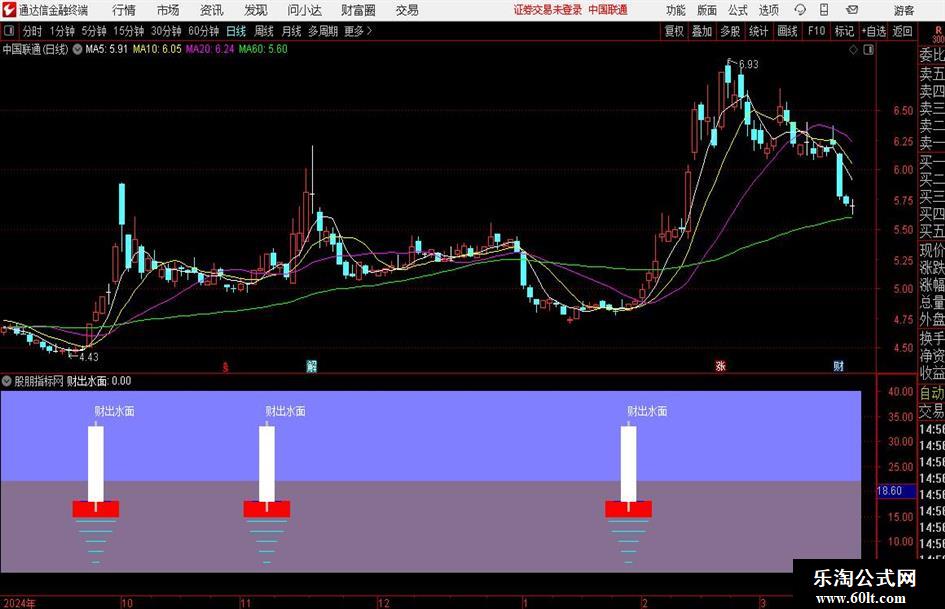Image resolution: width=945 pixels, height=609 pixels.
Task: Open the envelope message icon
Action: pyautogui.click(x=852, y=10)
